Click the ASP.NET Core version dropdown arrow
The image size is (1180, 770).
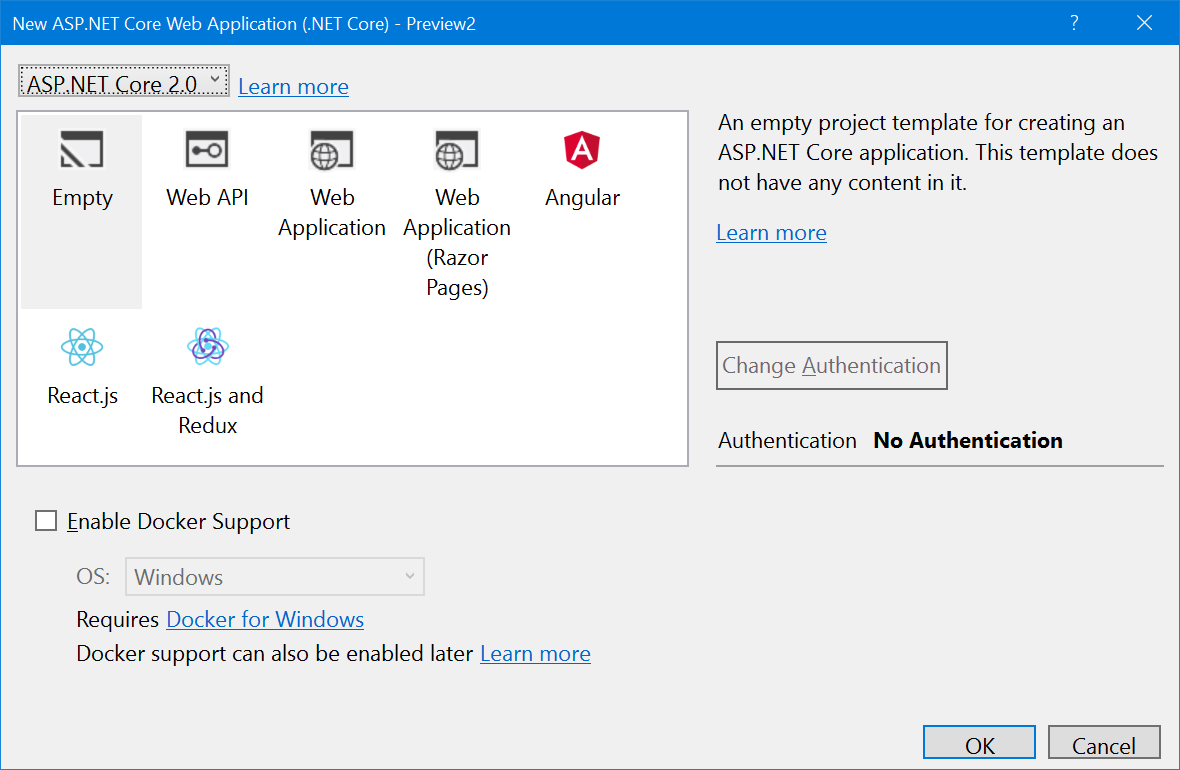(215, 78)
